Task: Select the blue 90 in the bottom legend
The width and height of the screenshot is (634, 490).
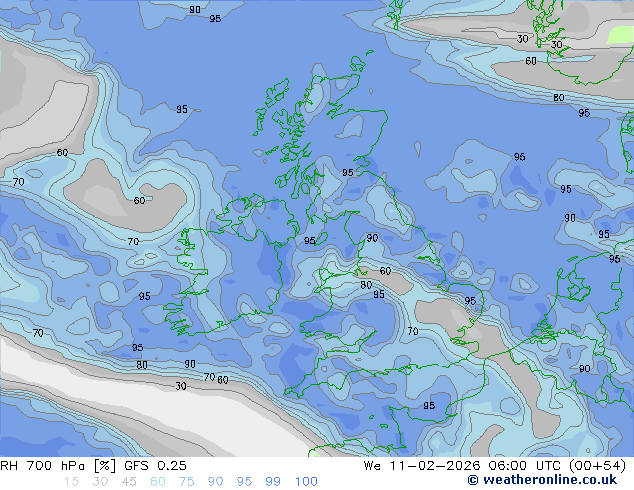Action: click(215, 482)
